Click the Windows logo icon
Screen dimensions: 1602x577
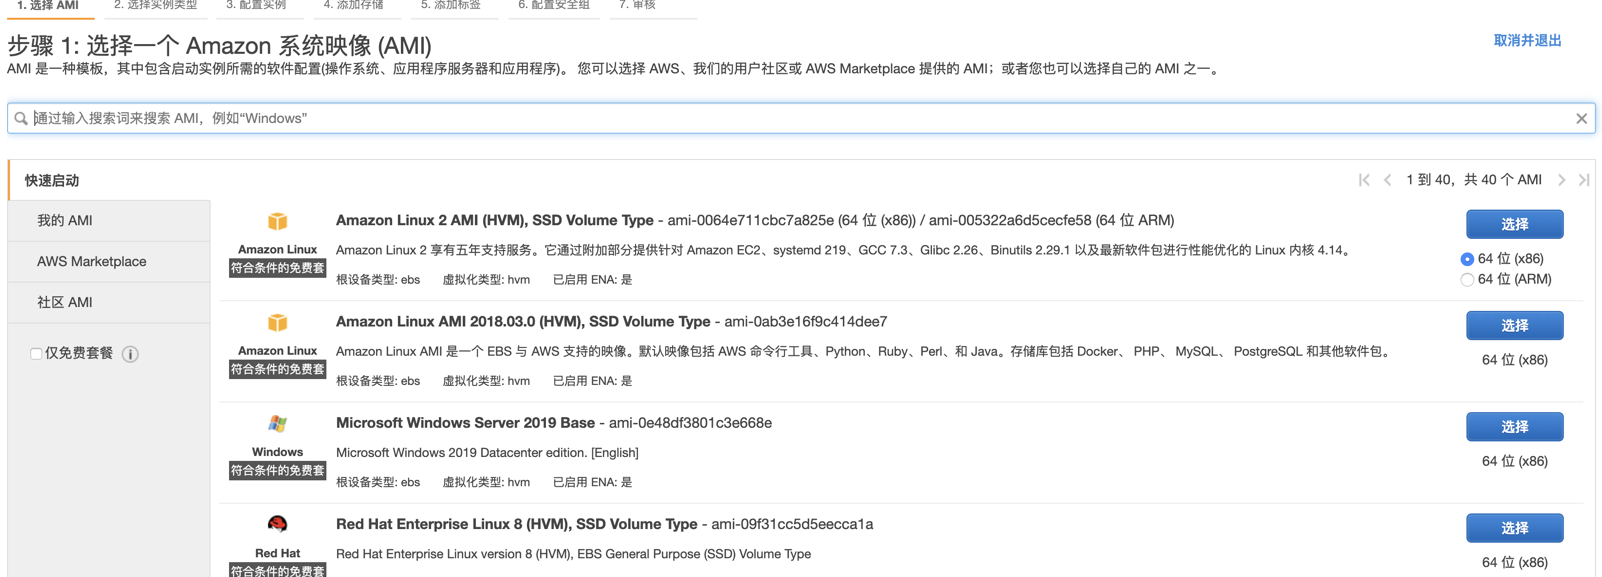pos(277,424)
